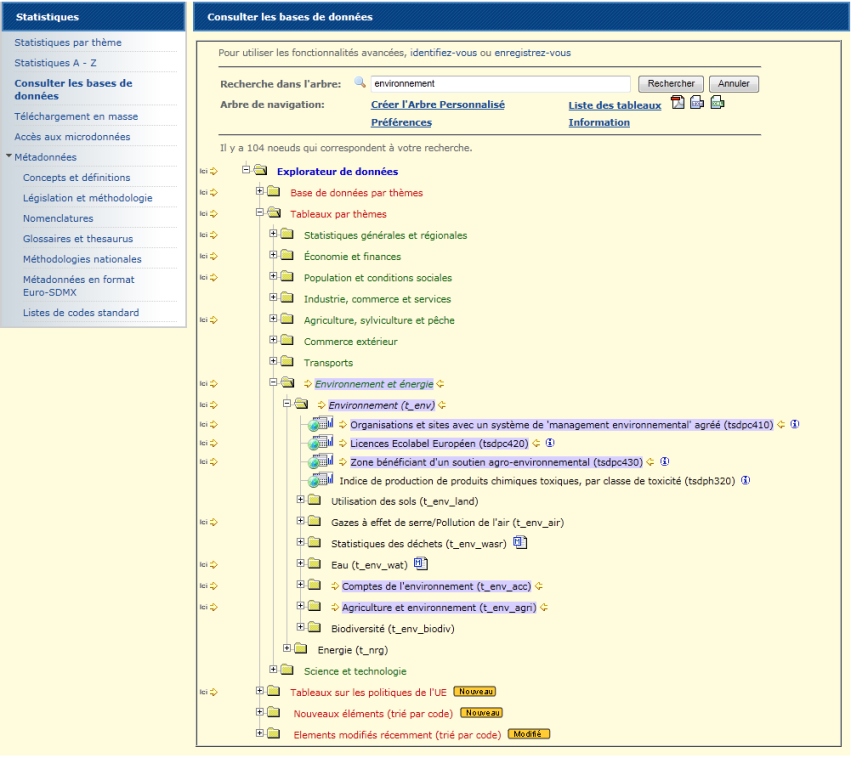Click the magnifier icon beside the search field
This screenshot has width=851, height=758.
[360, 82]
